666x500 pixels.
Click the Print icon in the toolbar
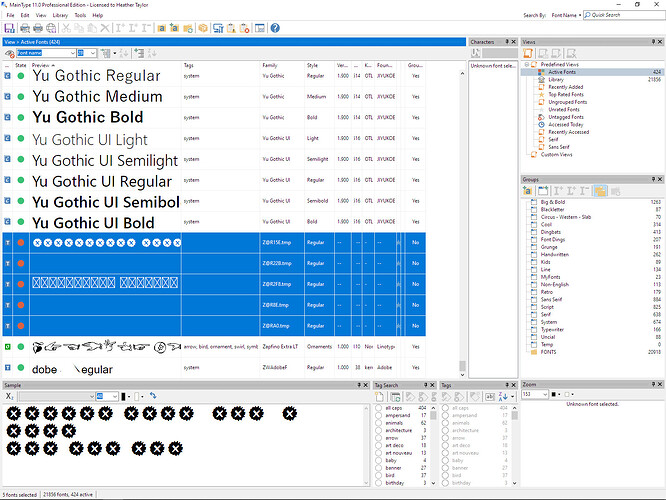pos(37,28)
